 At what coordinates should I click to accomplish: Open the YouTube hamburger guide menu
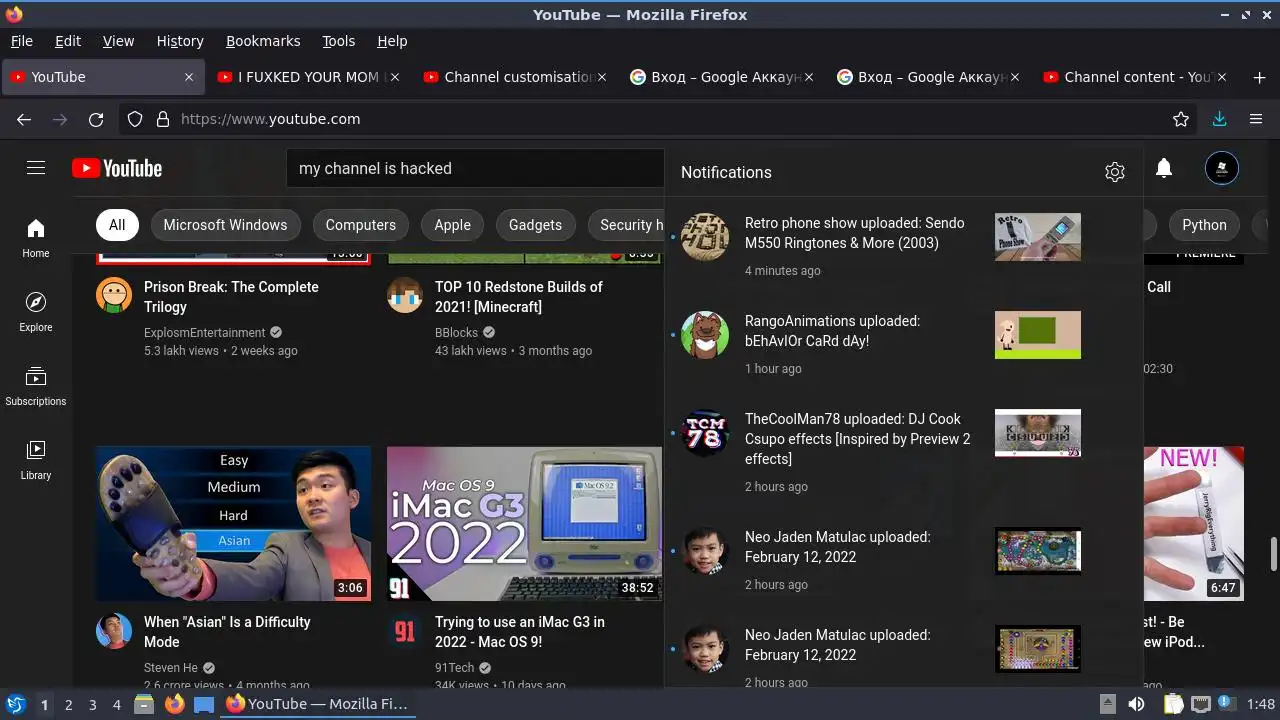click(36, 168)
